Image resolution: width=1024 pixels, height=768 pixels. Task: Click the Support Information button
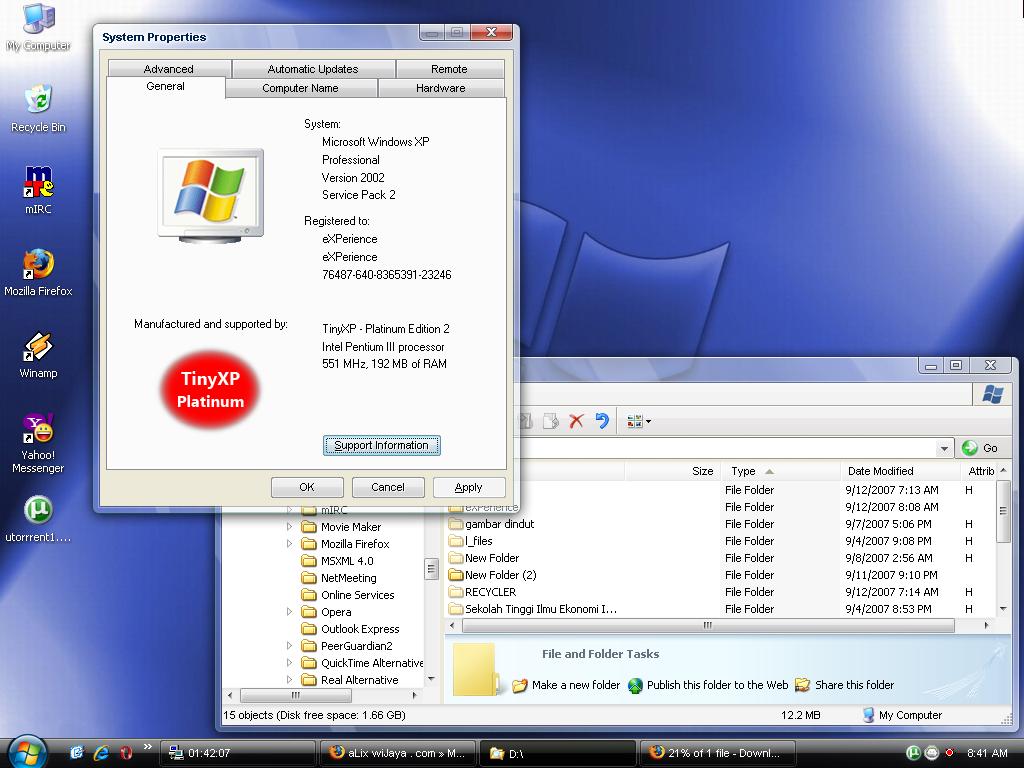(381, 445)
